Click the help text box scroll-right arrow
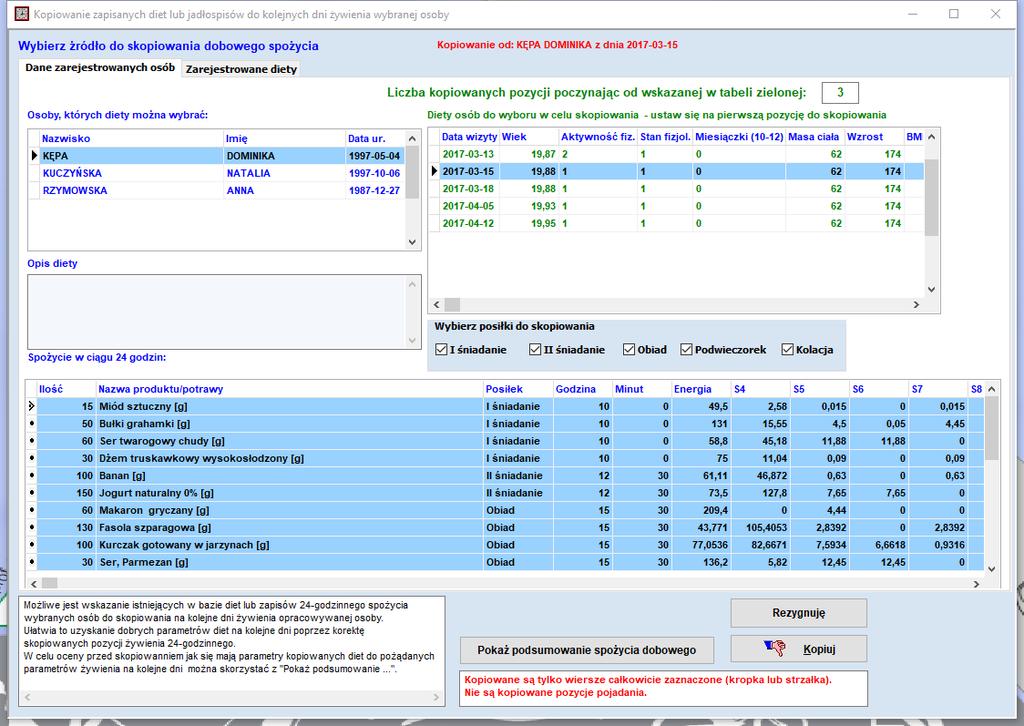The height and width of the screenshot is (726, 1024). pos(436,697)
